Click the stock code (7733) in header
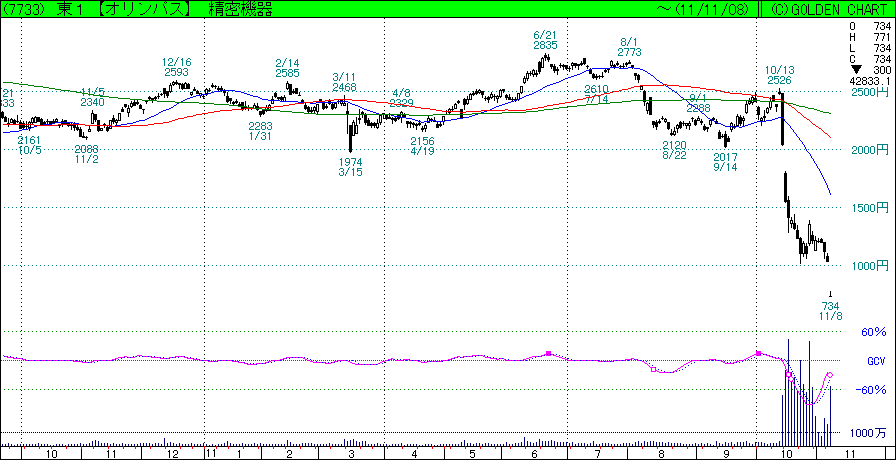Image resolution: width=896 pixels, height=460 pixels. pos(22,9)
